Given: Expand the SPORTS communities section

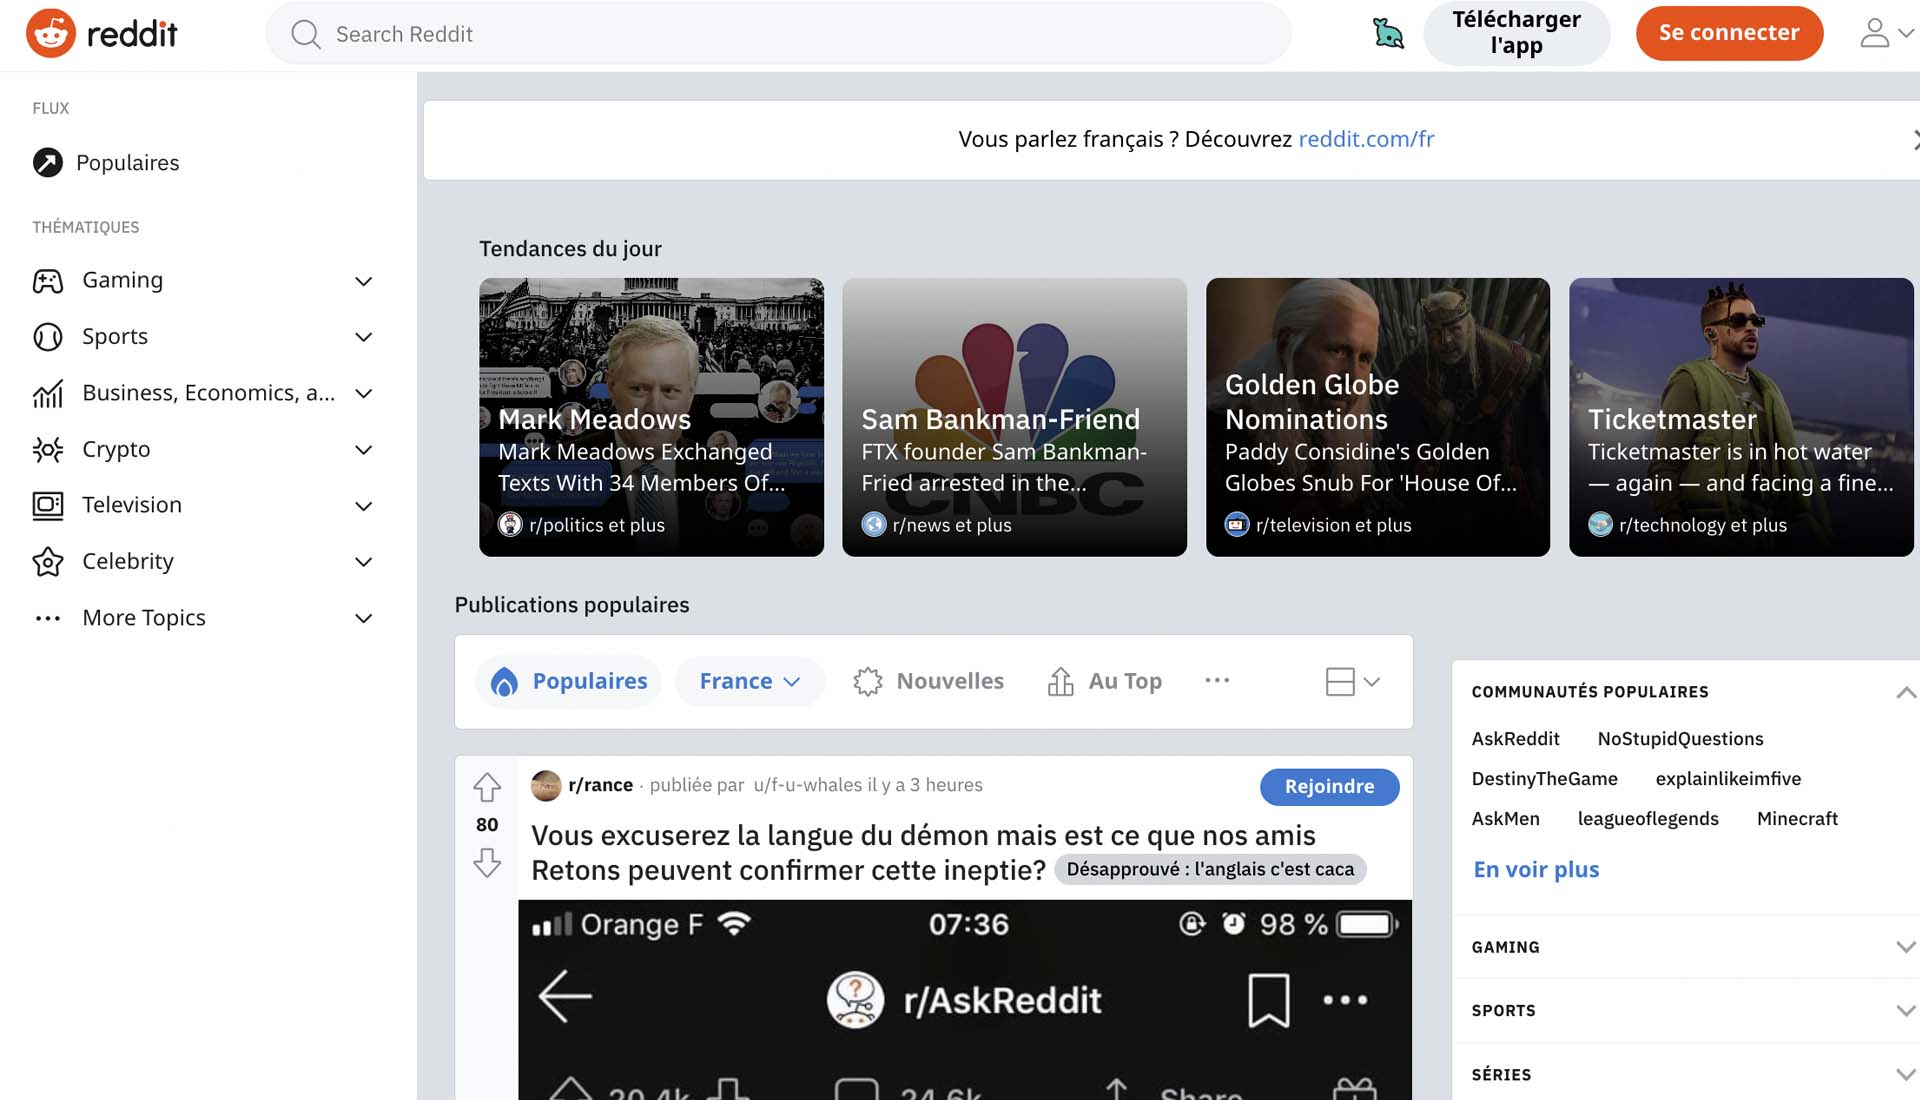Looking at the screenshot, I should tap(1906, 1011).
